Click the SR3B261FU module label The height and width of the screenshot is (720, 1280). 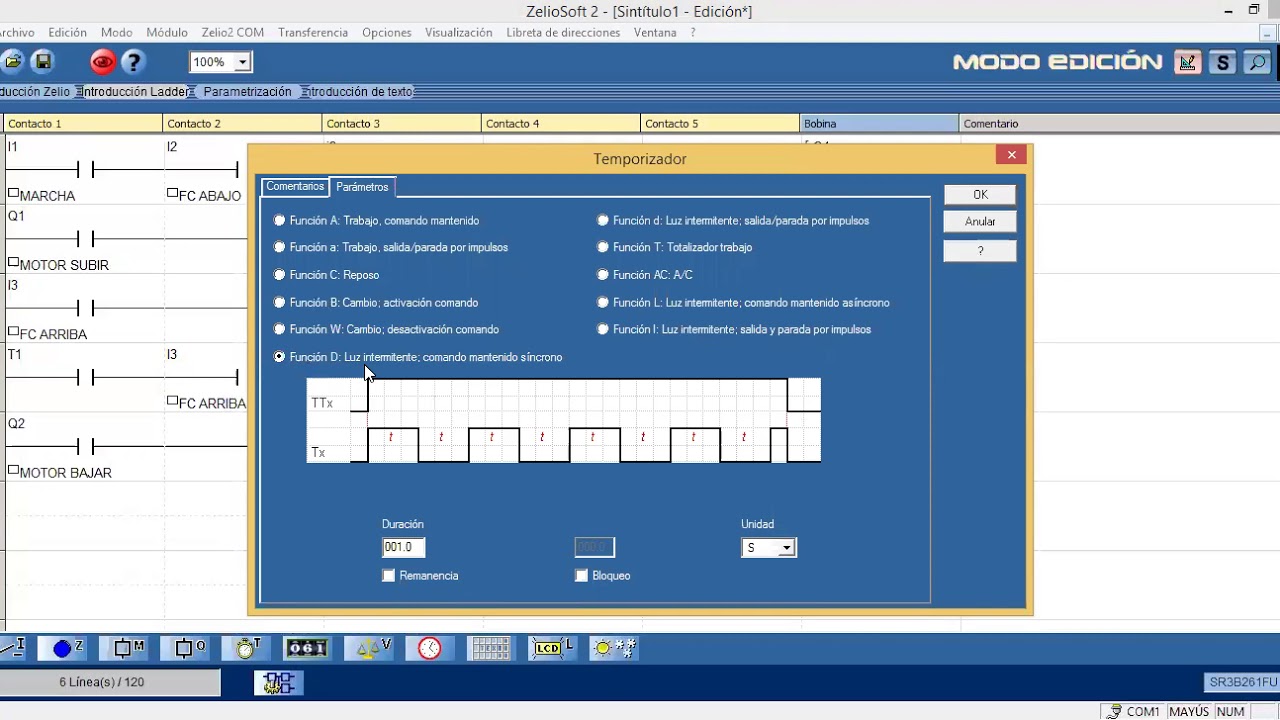(x=1243, y=683)
